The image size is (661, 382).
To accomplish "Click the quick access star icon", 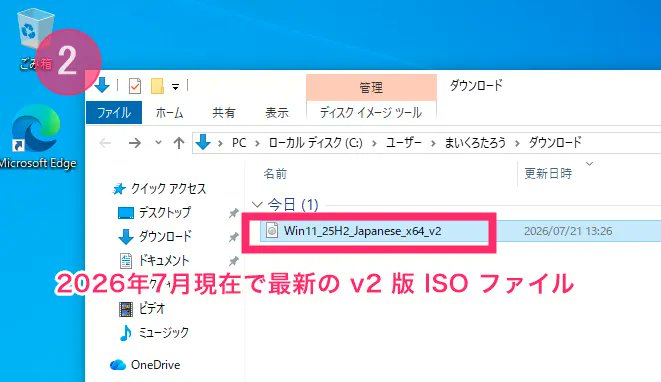I will pos(119,189).
